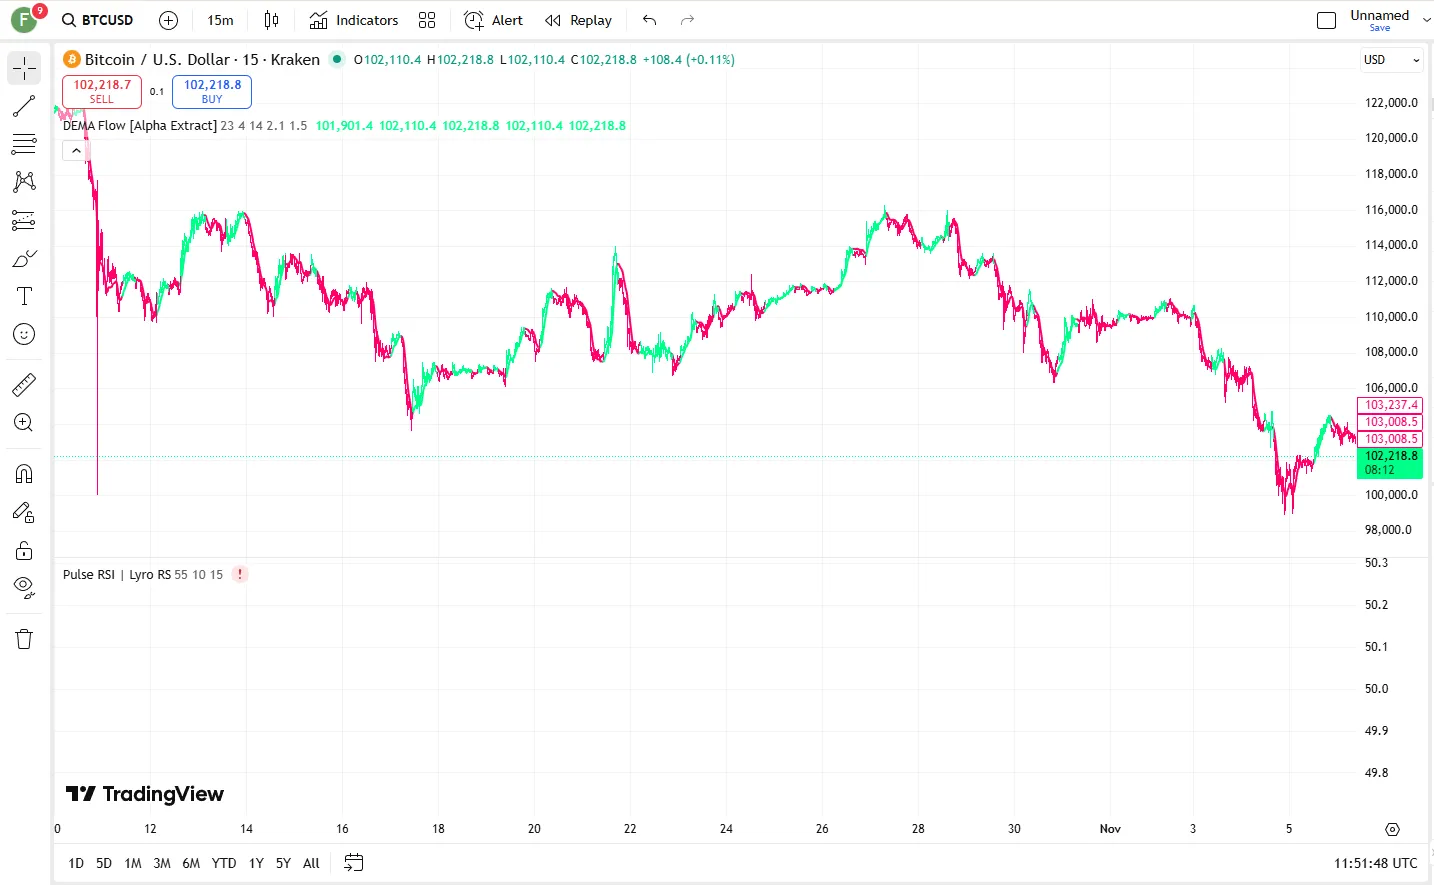Toggle lock all drawing tools
Image resolution: width=1434 pixels, height=885 pixels.
click(x=24, y=551)
